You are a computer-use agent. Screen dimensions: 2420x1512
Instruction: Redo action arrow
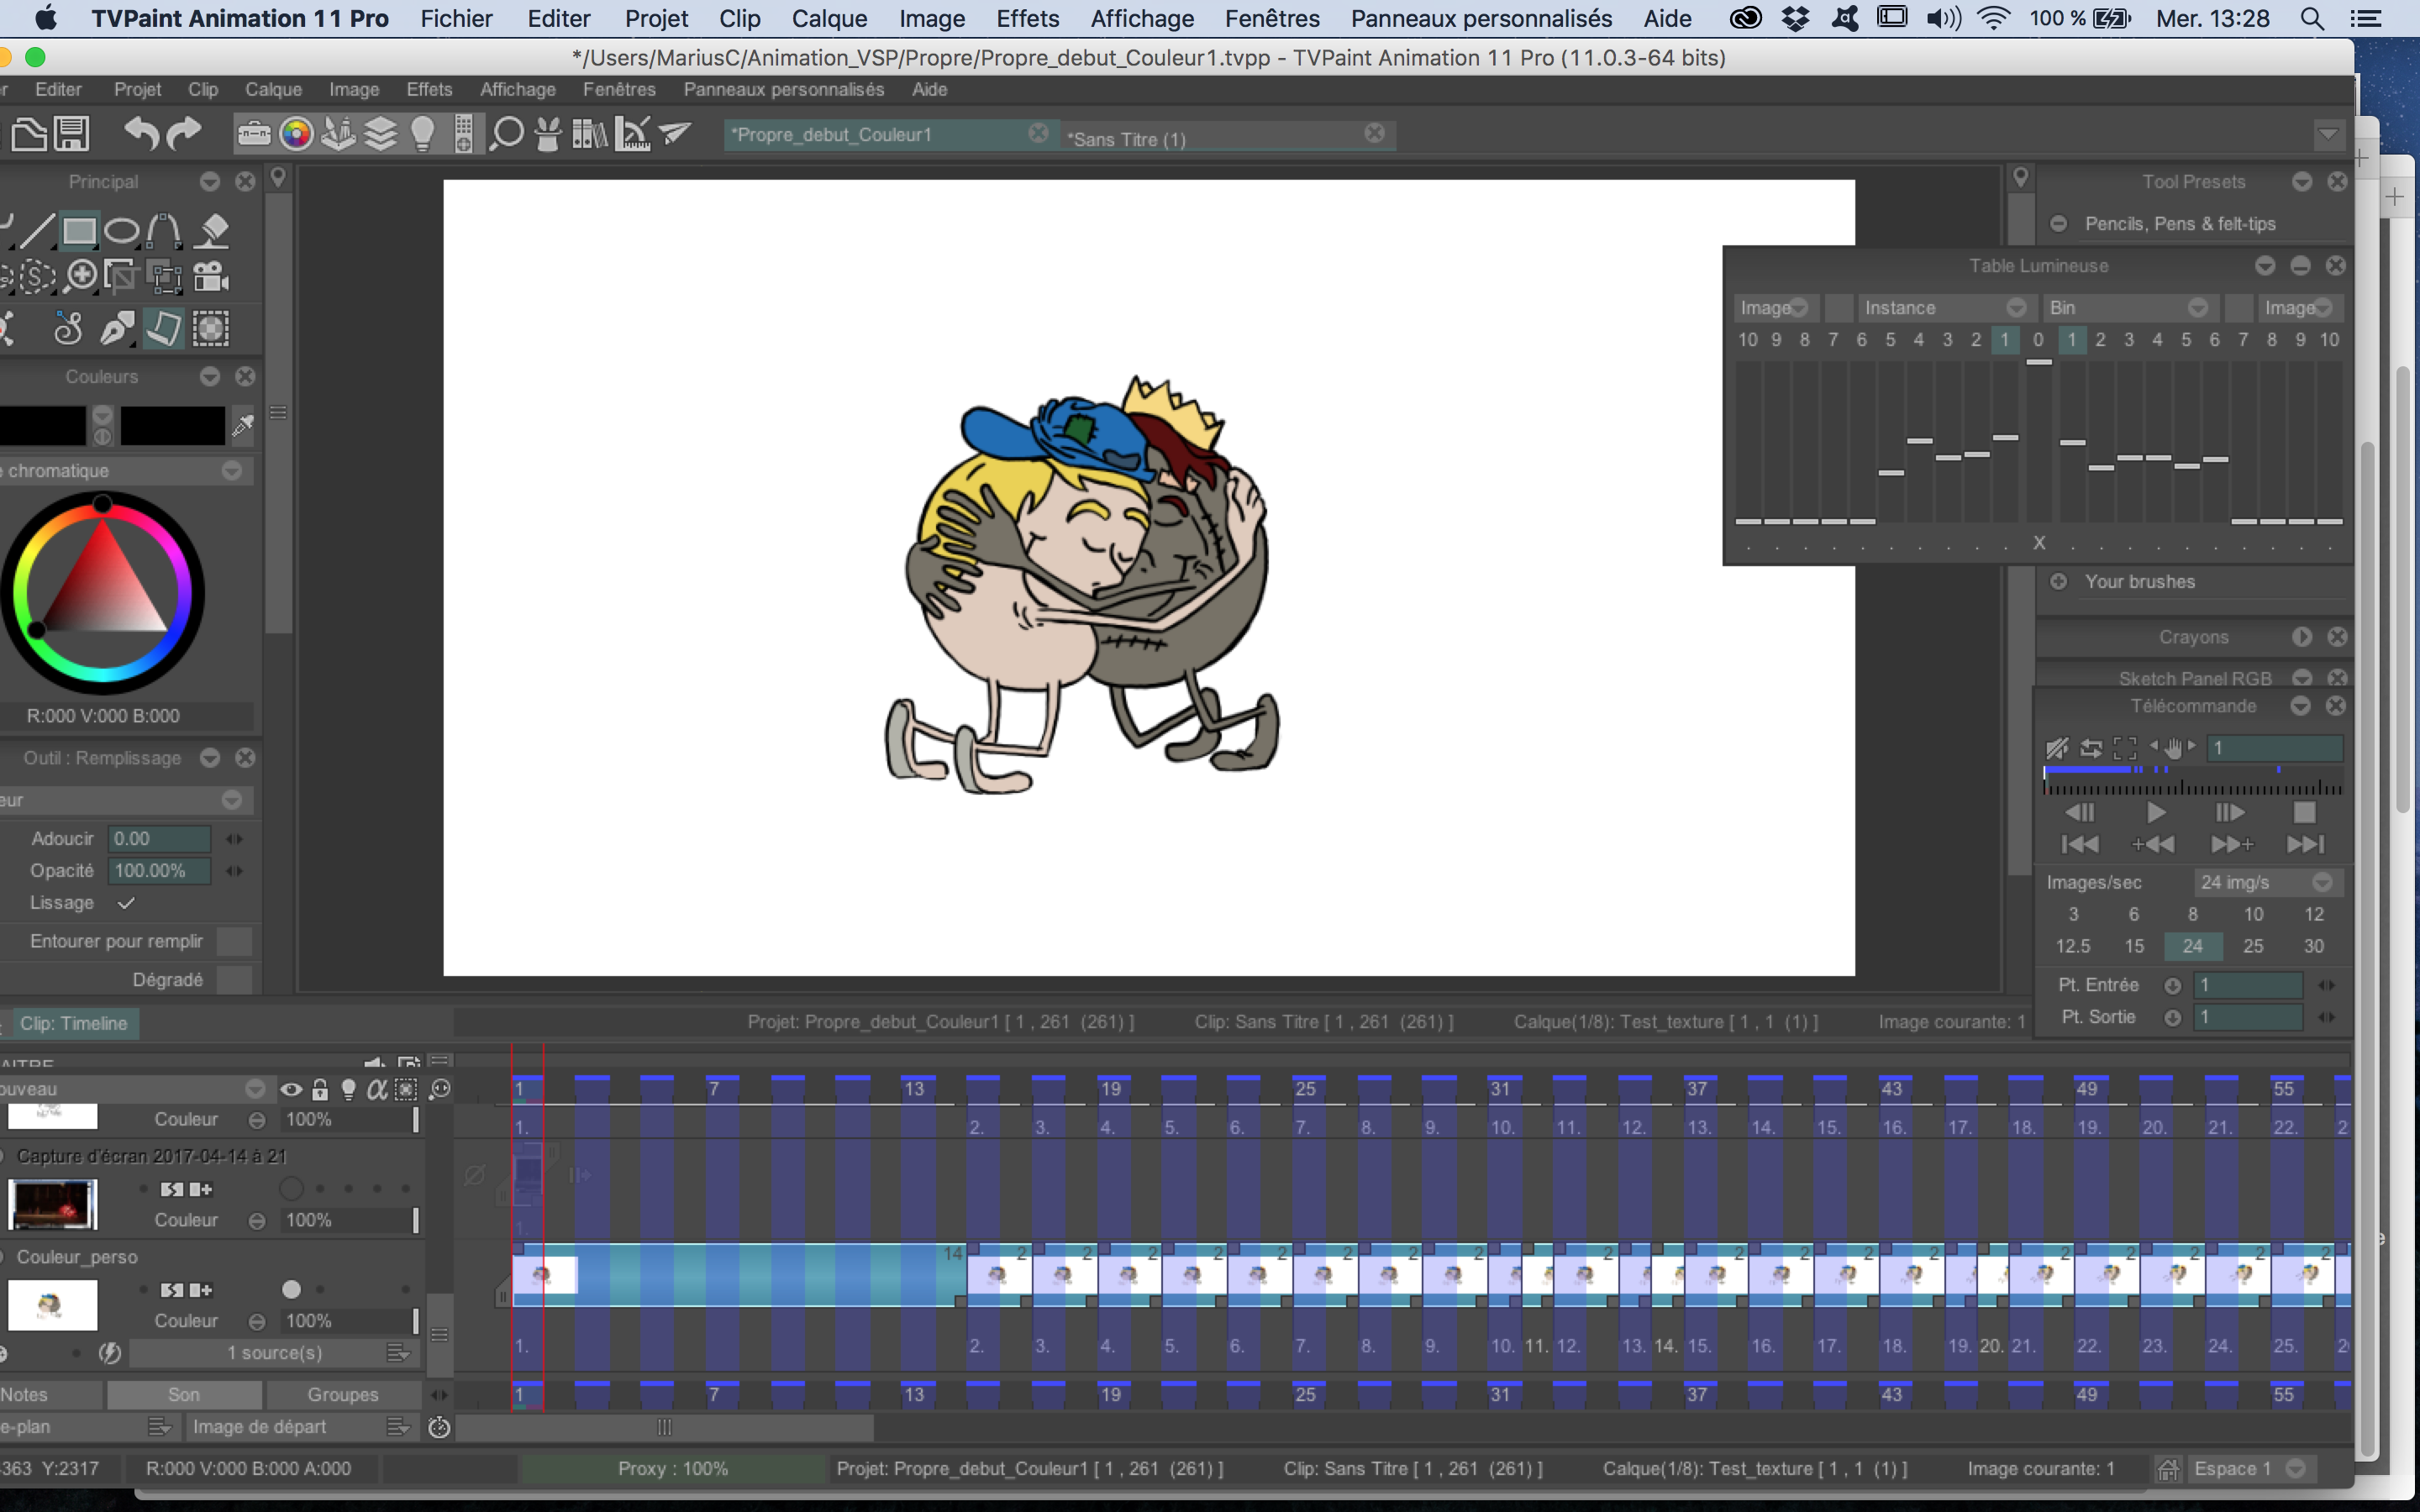[184, 133]
